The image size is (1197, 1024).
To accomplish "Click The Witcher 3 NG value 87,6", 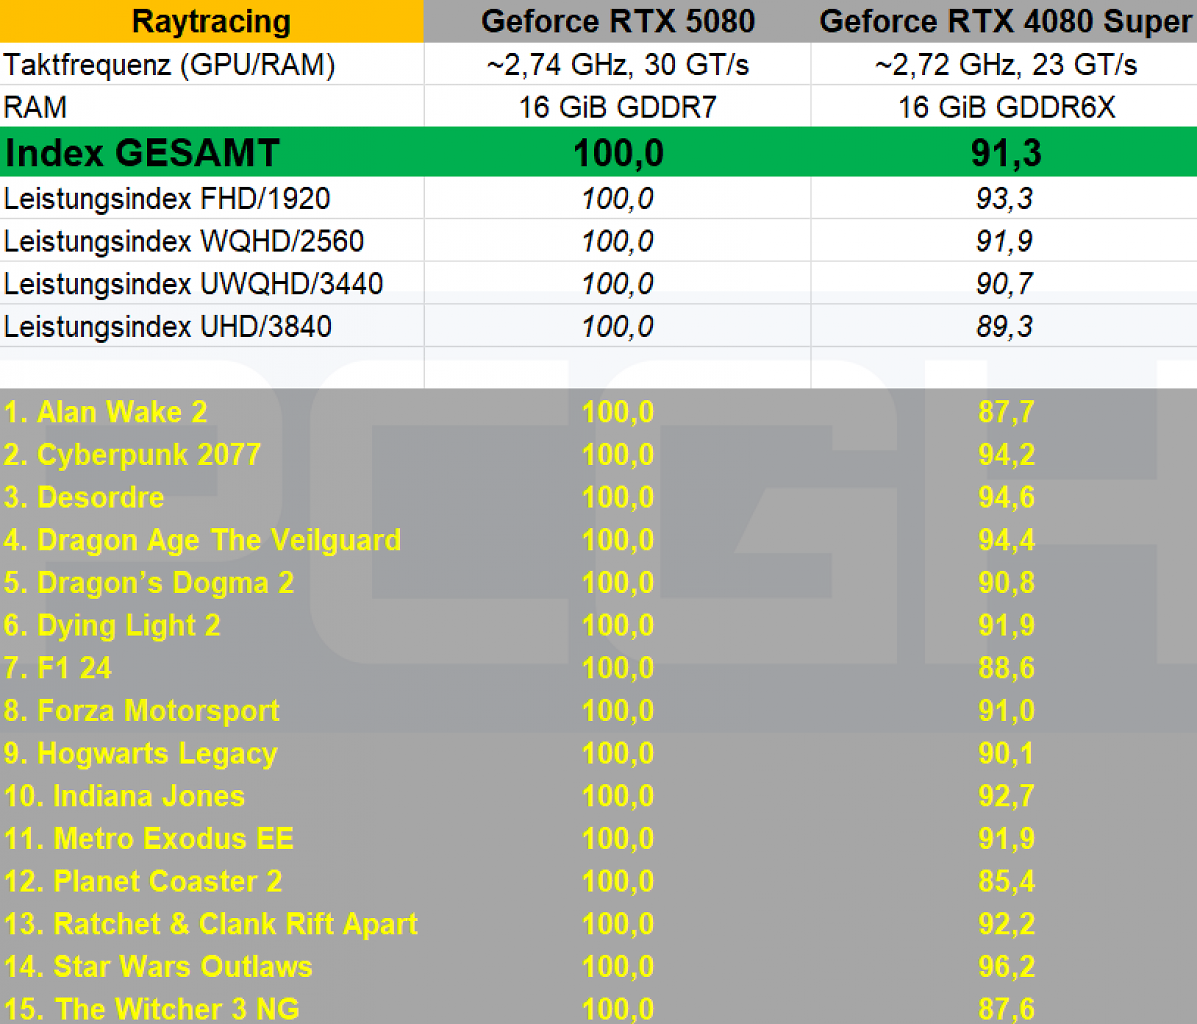I will pyautogui.click(x=1006, y=1009).
